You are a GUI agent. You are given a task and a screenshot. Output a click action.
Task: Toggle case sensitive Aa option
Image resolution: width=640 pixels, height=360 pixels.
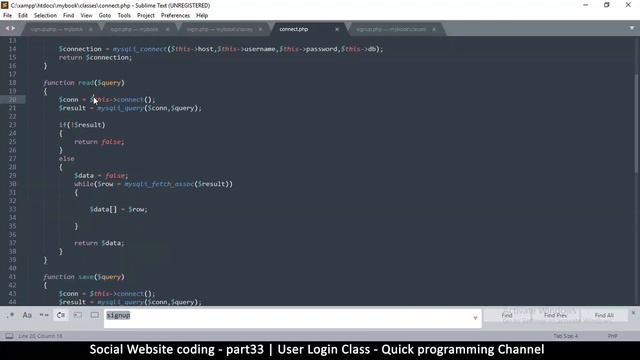coord(27,315)
